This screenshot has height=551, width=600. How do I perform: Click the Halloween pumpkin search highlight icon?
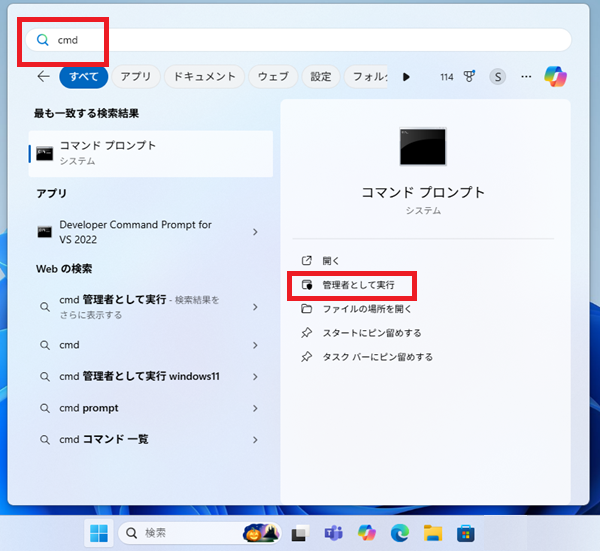pyautogui.click(x=261, y=533)
